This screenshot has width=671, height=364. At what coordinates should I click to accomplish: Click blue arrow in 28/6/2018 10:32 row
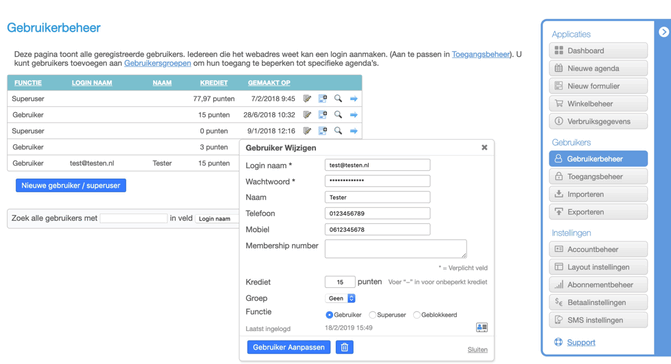pyautogui.click(x=353, y=115)
